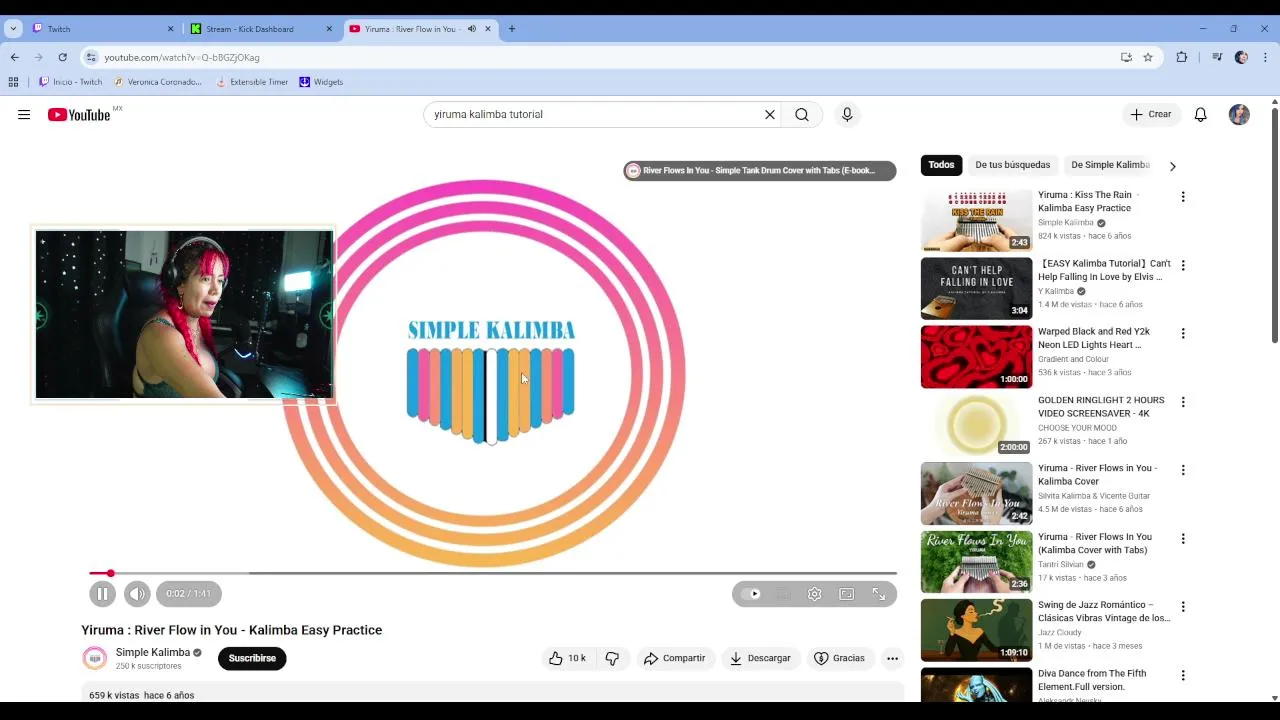Focus the YouTube search field

595,115
